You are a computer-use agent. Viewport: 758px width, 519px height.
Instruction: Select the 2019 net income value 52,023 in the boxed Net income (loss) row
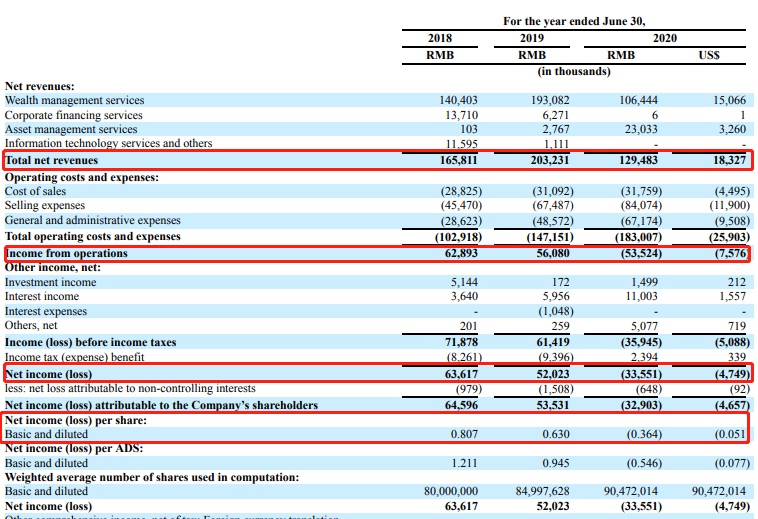pos(553,374)
